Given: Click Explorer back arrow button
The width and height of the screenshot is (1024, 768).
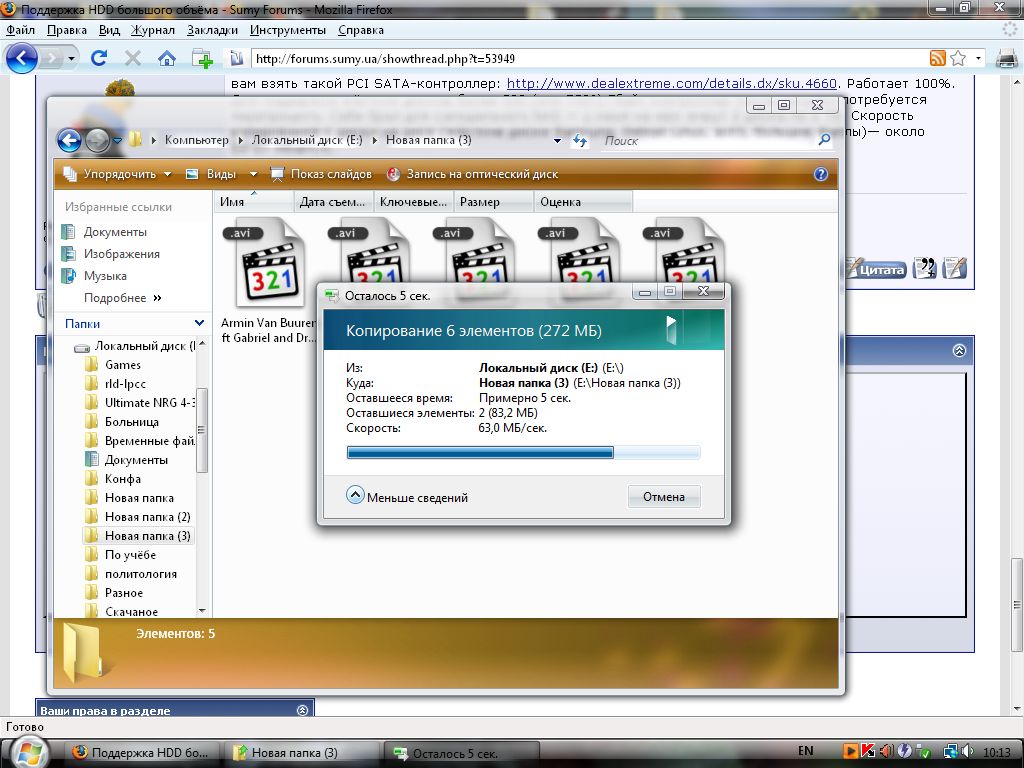Looking at the screenshot, I should 69,140.
